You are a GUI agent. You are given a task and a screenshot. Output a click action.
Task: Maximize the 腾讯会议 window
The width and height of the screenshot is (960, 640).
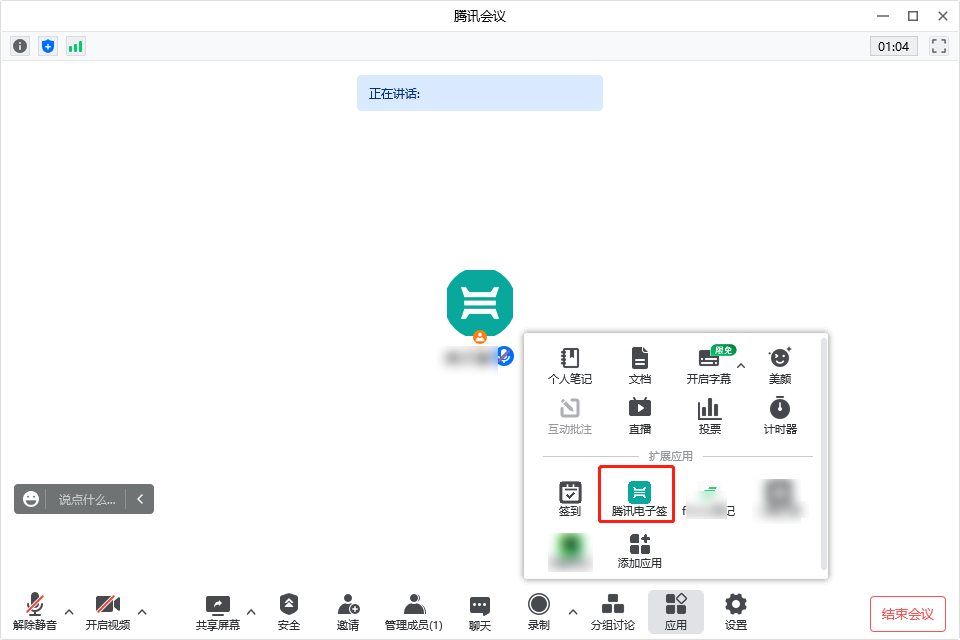click(913, 17)
